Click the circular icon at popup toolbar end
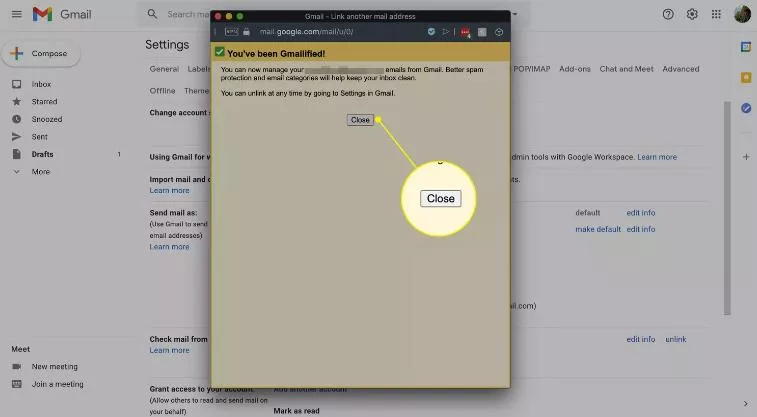Screen dimensions: 757x417 (x=499, y=32)
